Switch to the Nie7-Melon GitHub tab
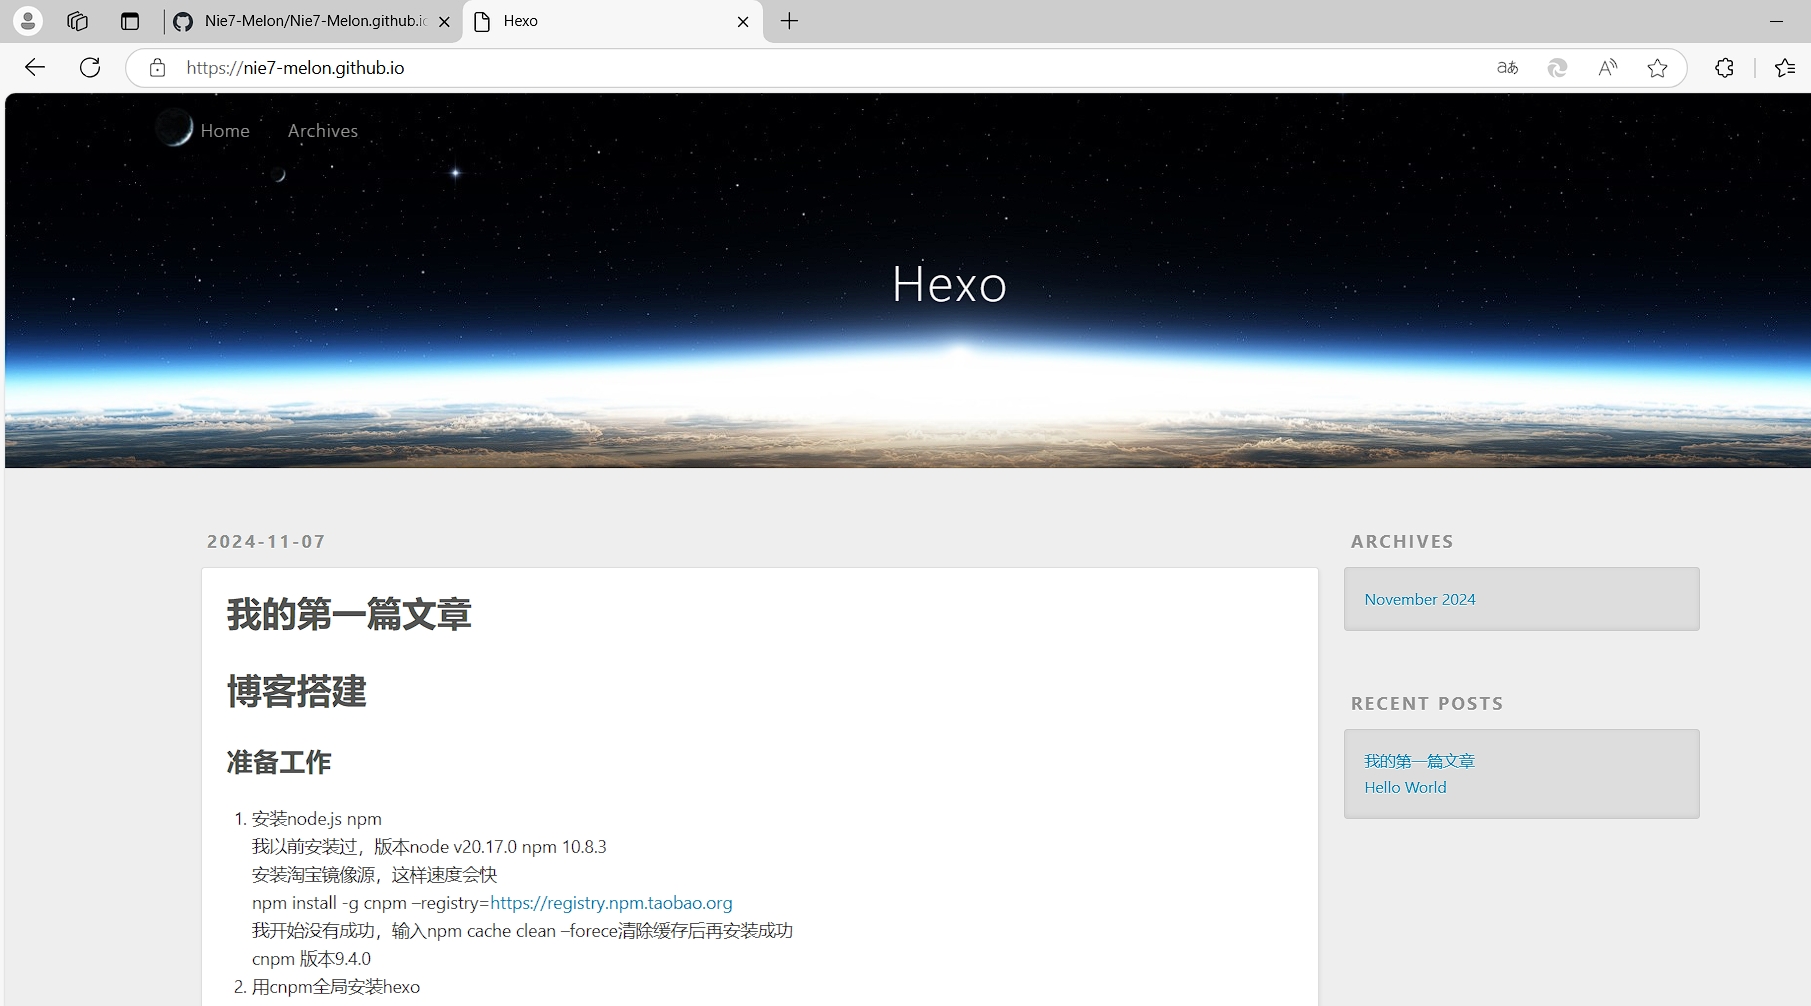 point(312,21)
